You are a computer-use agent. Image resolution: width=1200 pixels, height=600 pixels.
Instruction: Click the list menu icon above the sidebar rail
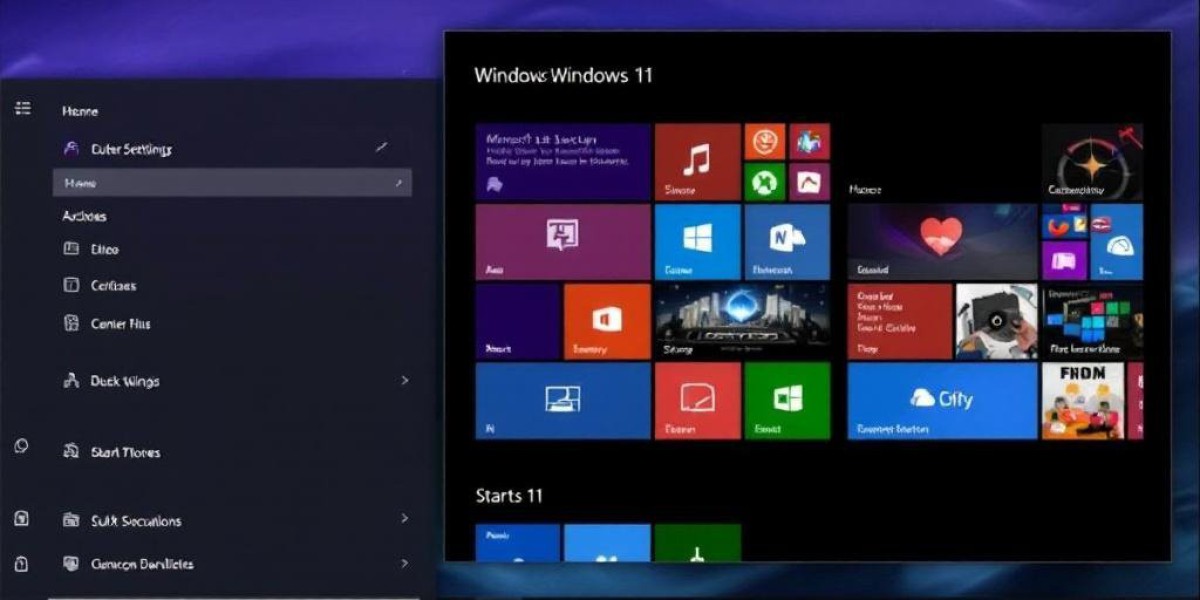pyautogui.click(x=23, y=108)
